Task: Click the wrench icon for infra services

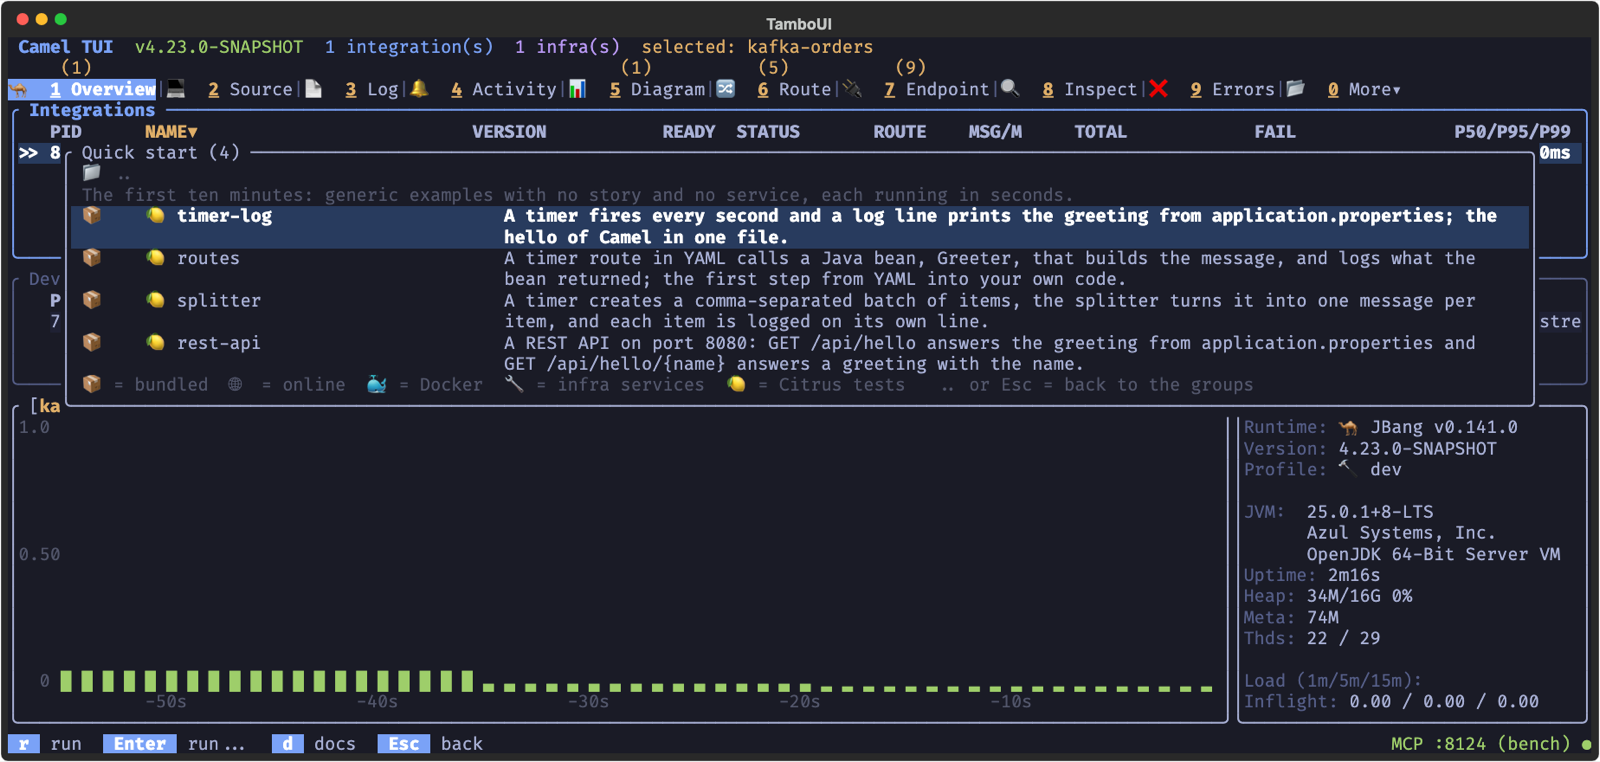Action: pos(514,384)
